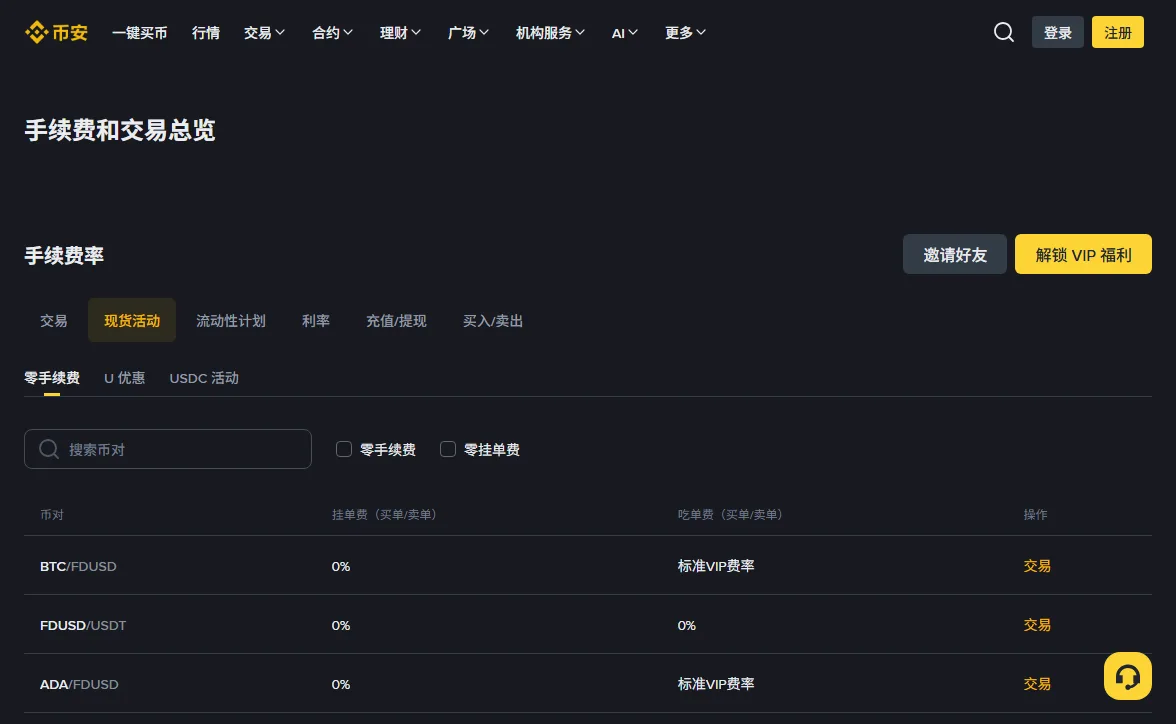Image resolution: width=1176 pixels, height=724 pixels.
Task: Click the 币对 column header
Action: click(52, 515)
